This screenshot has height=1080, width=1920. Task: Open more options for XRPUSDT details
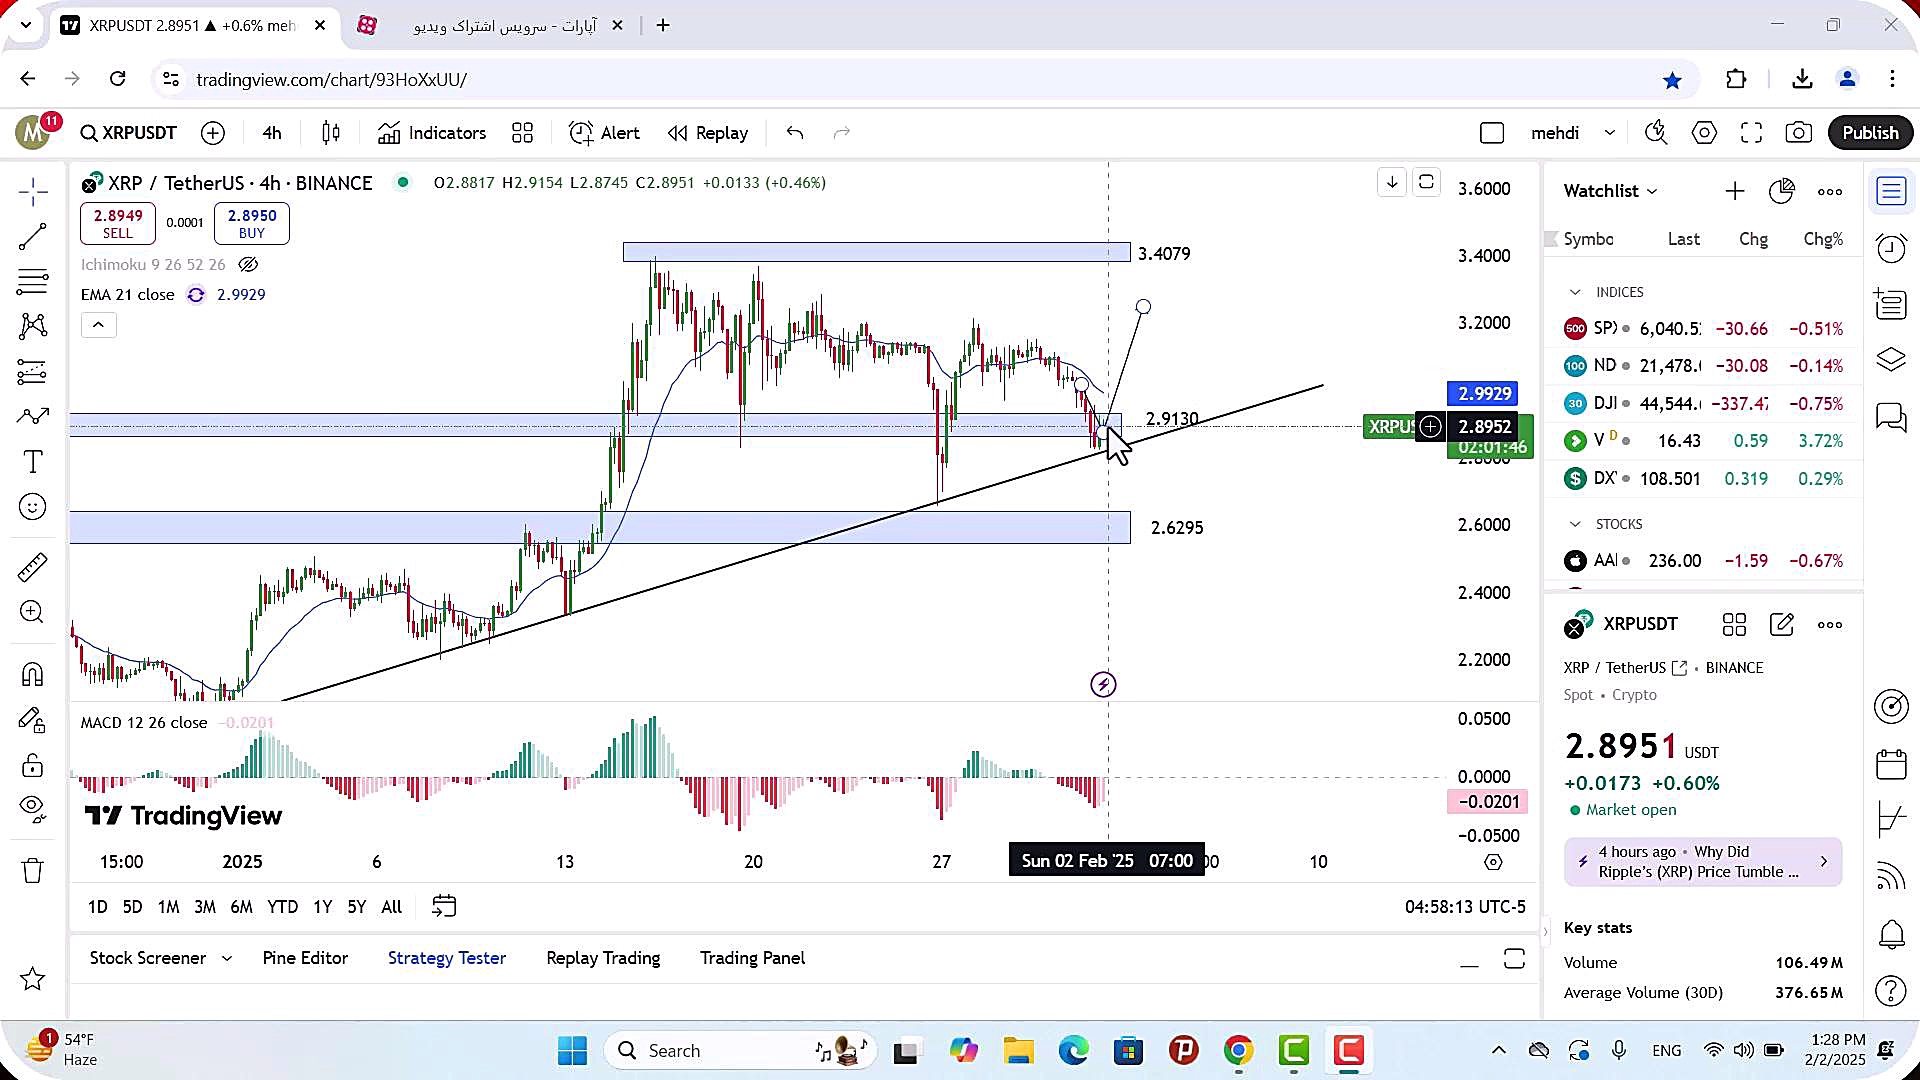1830,625
